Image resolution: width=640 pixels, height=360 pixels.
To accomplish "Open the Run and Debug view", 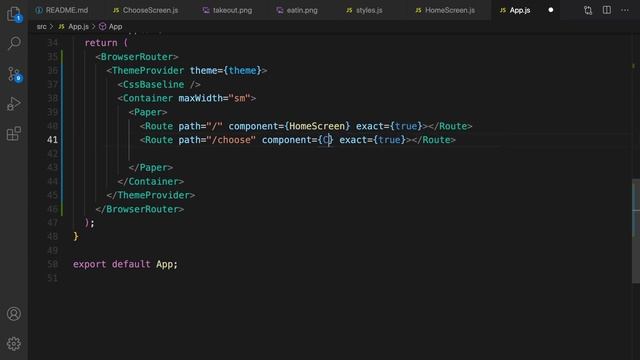I will pos(14,104).
